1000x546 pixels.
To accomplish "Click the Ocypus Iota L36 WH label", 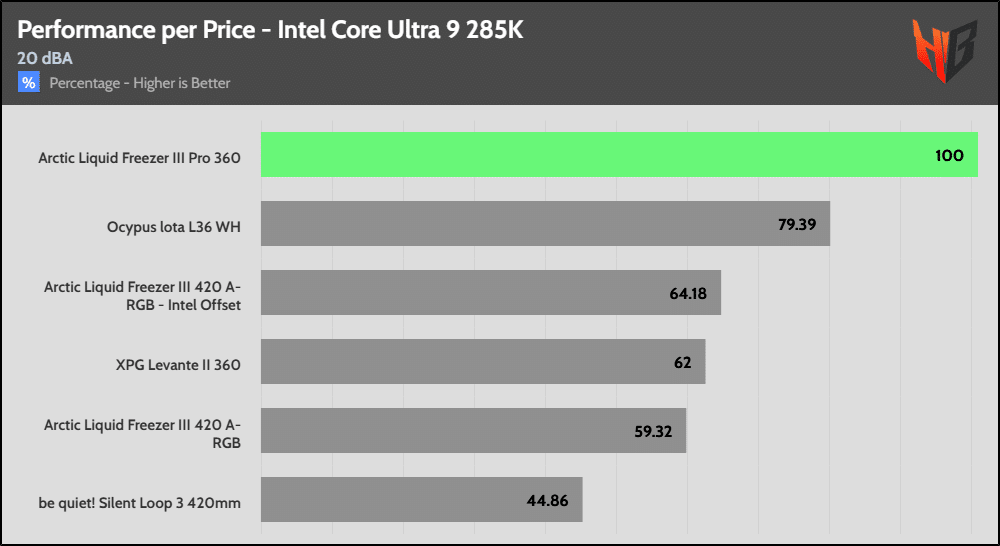I will [174, 227].
